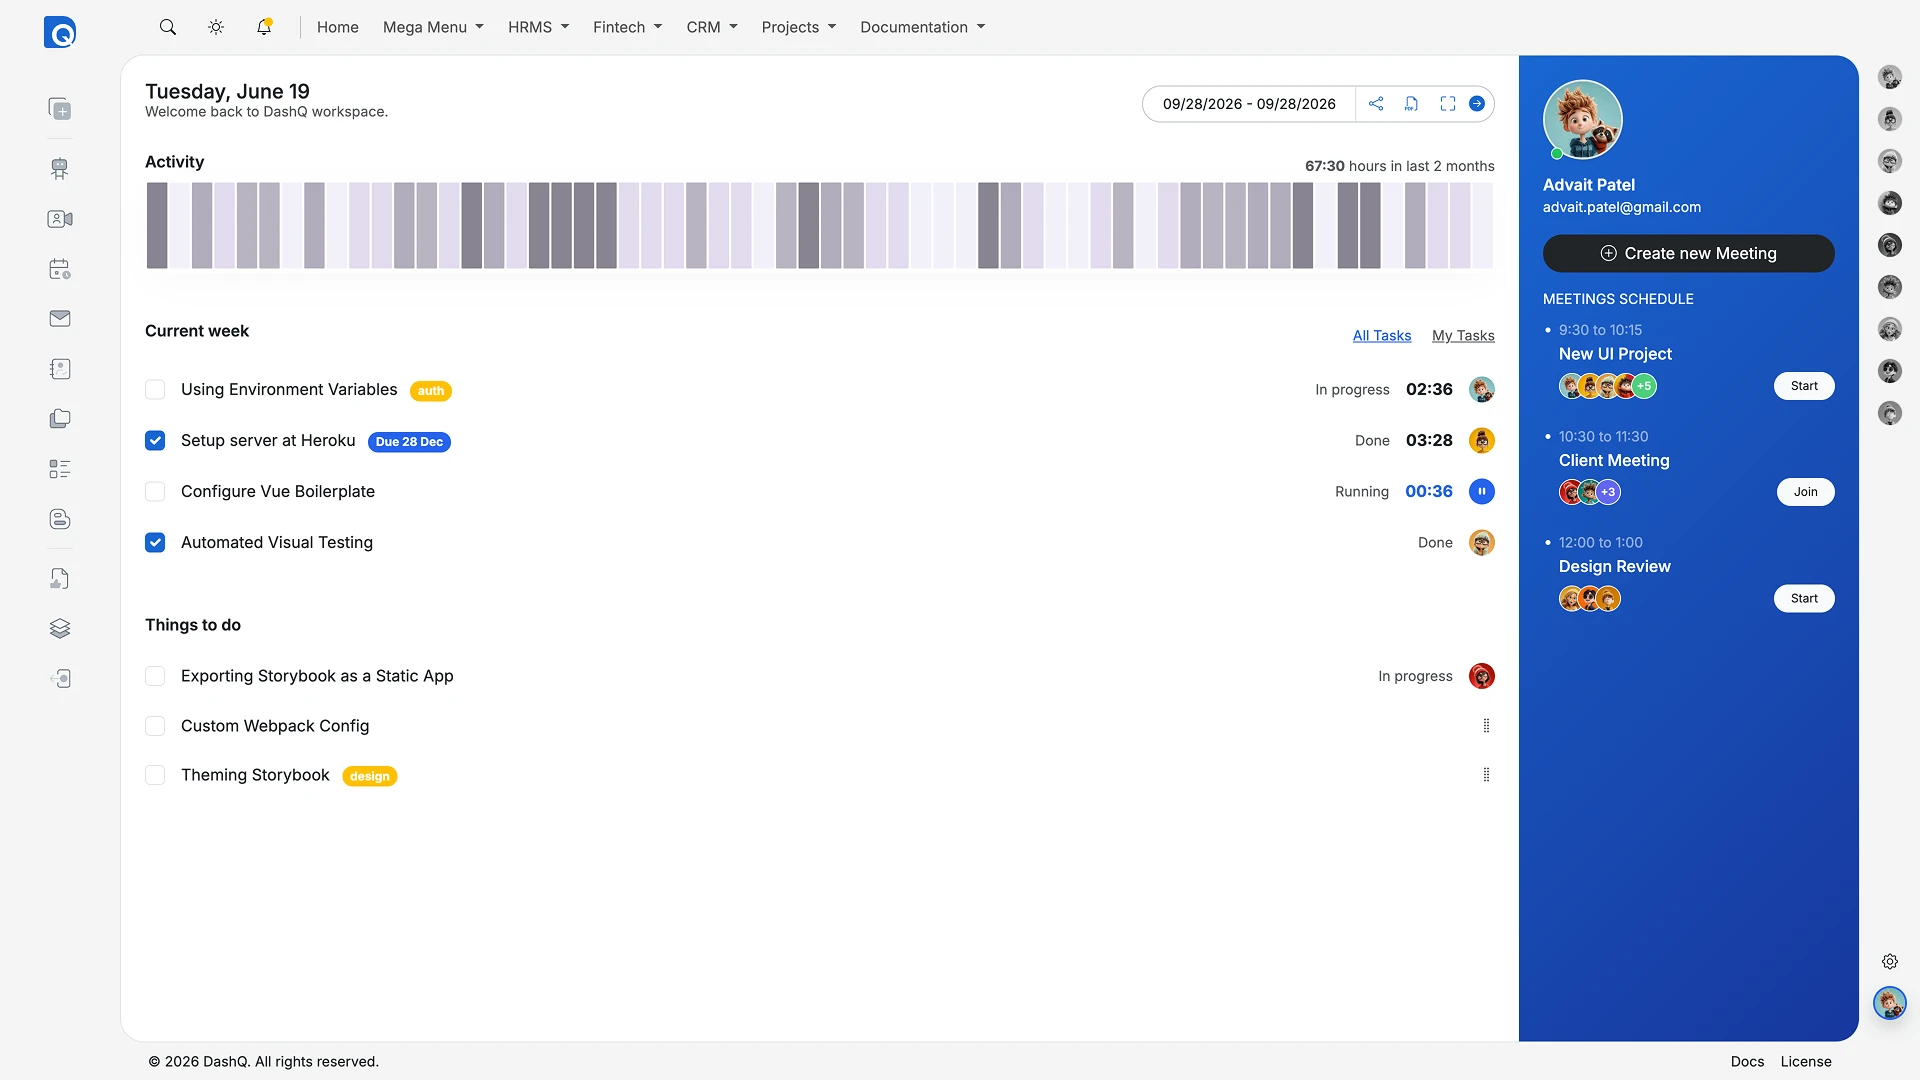Switch to All Tasks tab

point(1382,336)
